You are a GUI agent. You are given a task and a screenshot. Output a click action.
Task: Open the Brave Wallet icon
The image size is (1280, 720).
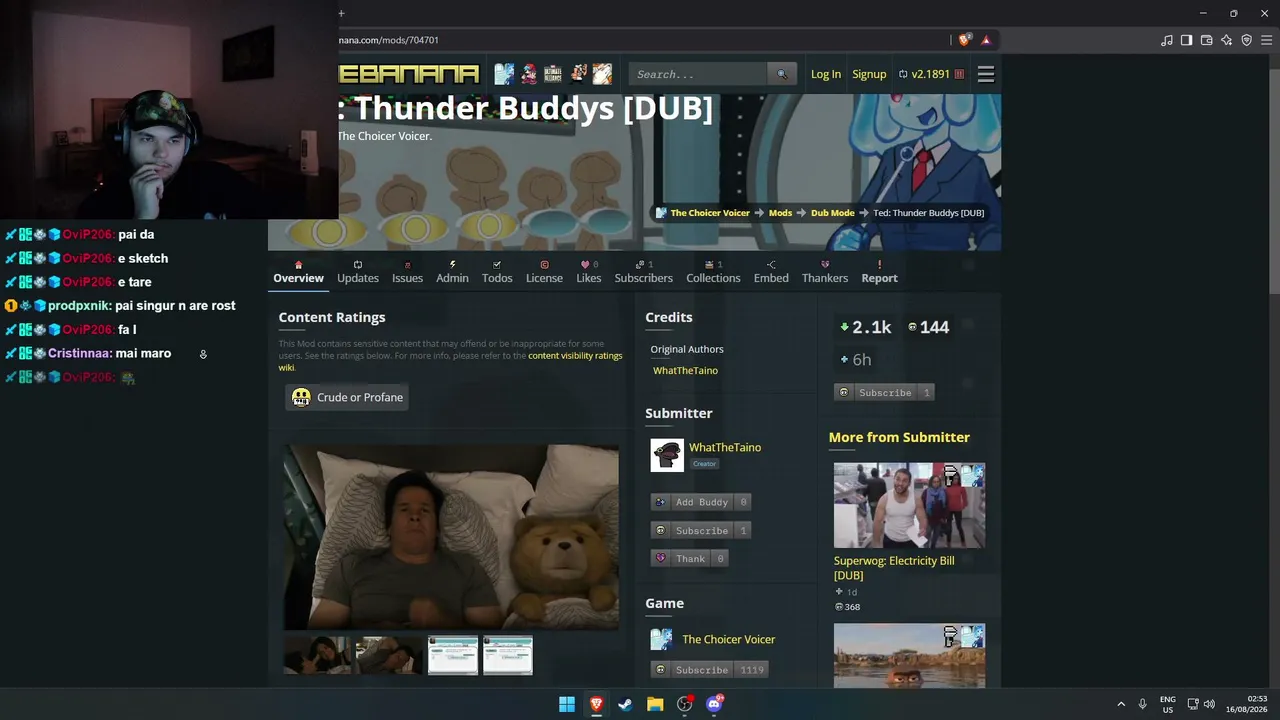[x=1206, y=40]
